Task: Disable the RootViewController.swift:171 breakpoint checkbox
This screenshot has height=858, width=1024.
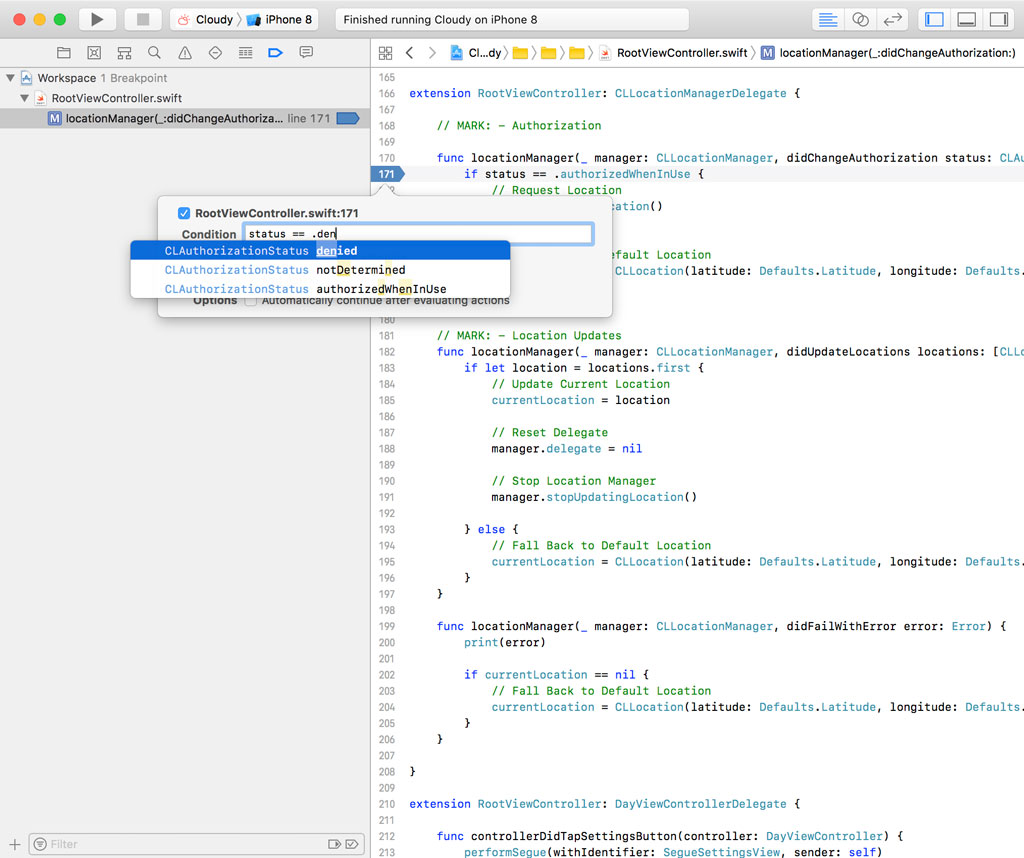Action: click(x=183, y=213)
